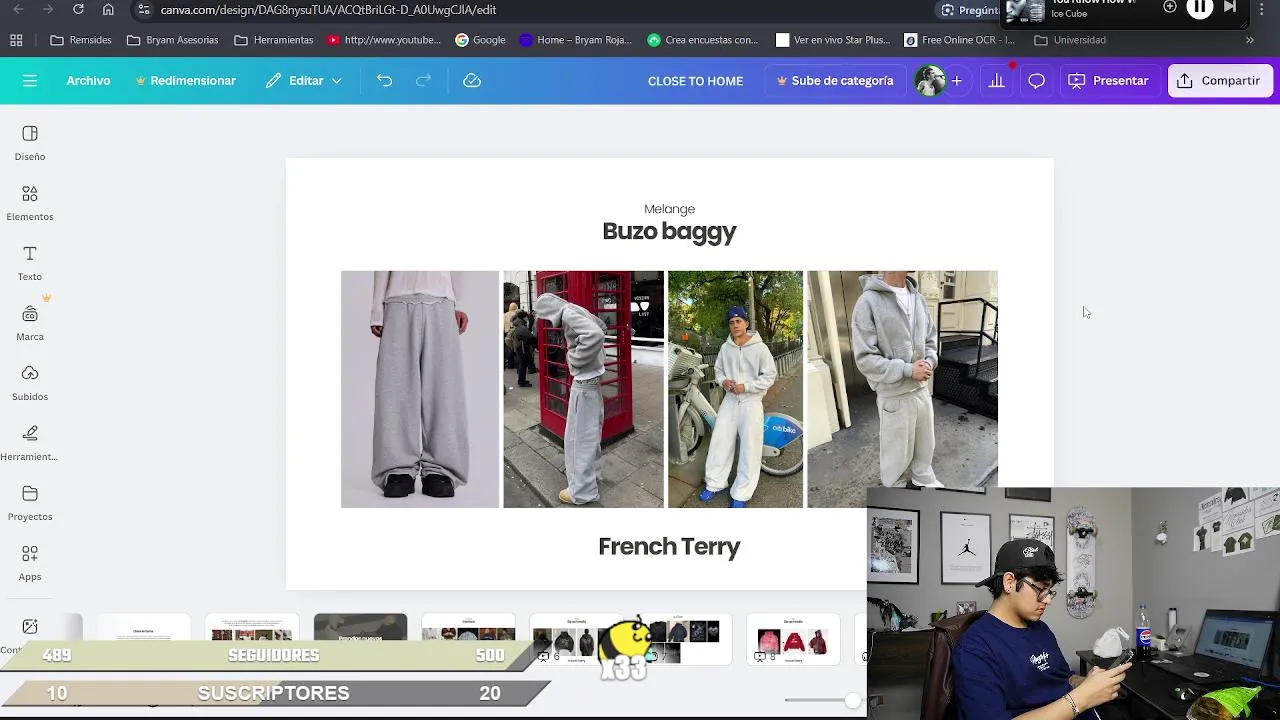Open the Crea encuestas con bookmark

(x=703, y=40)
